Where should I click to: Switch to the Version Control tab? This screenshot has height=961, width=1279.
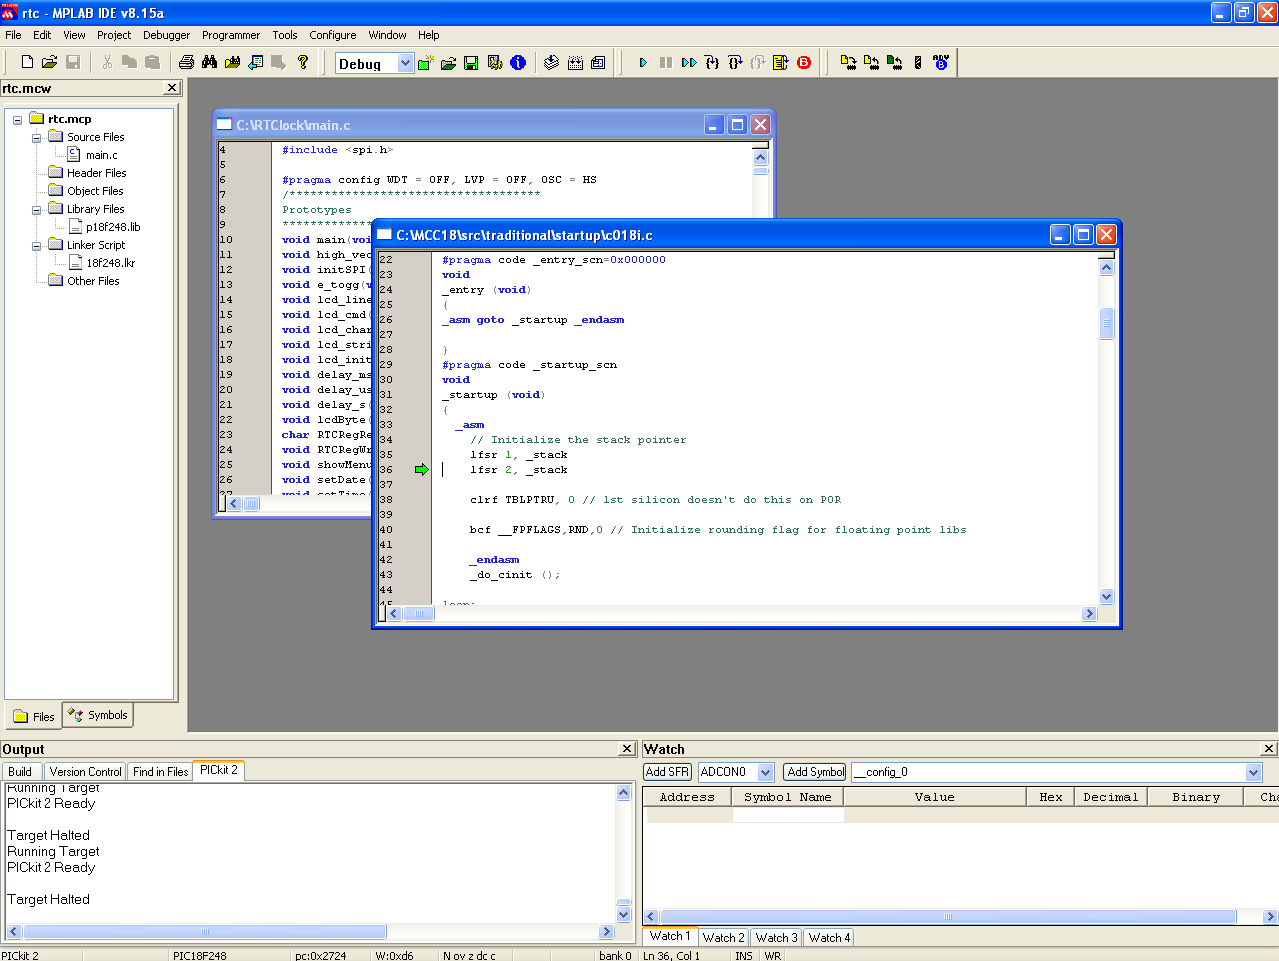click(85, 771)
